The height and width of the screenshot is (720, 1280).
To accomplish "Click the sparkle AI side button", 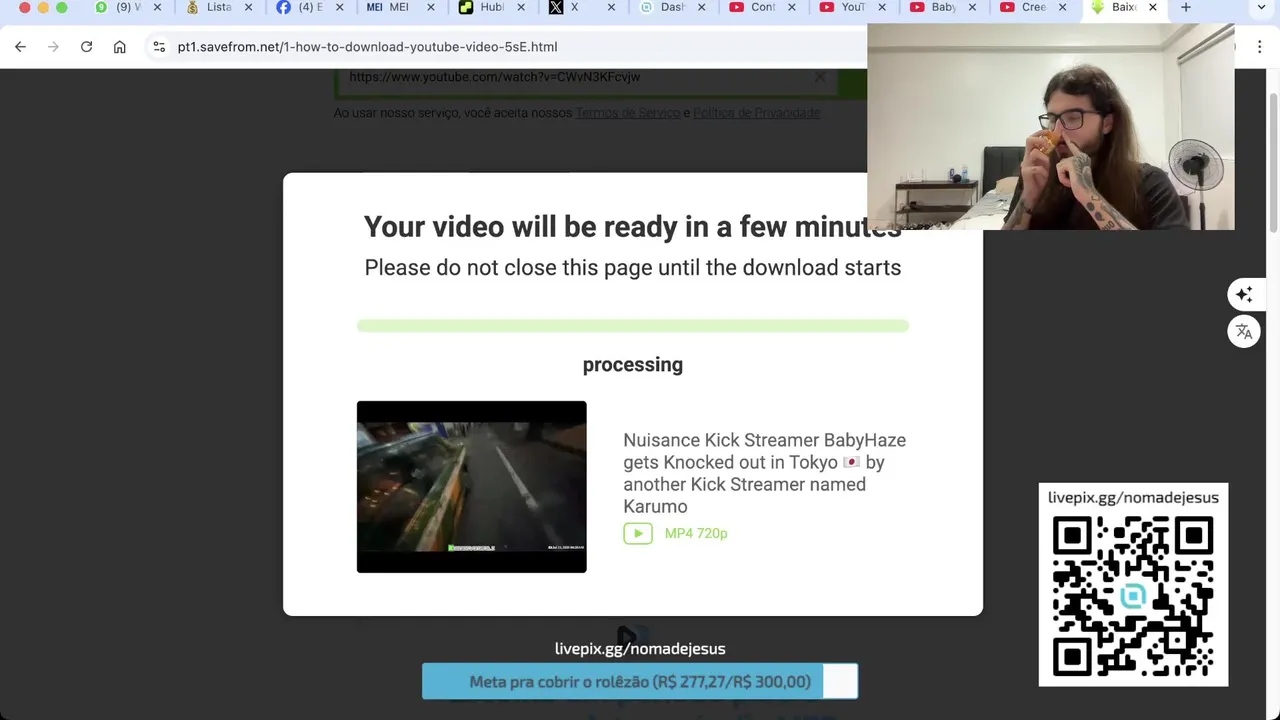I will tap(1244, 294).
